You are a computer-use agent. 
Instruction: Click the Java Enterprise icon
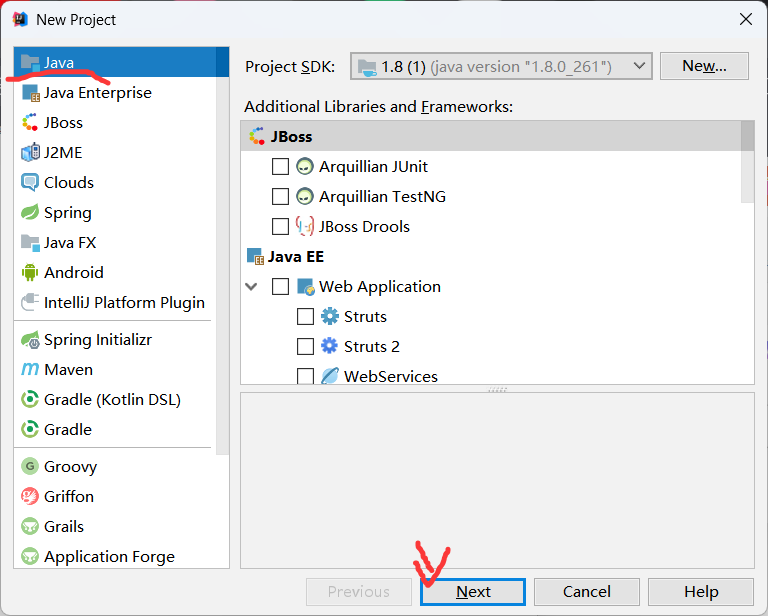pyautogui.click(x=30, y=93)
